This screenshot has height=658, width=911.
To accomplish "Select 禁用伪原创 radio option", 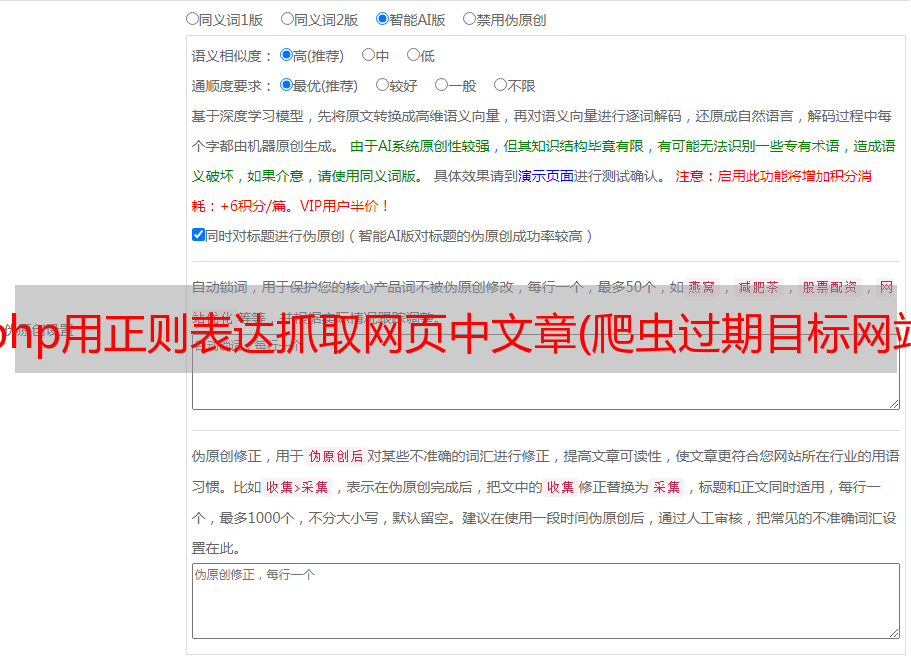I will click(x=469, y=19).
